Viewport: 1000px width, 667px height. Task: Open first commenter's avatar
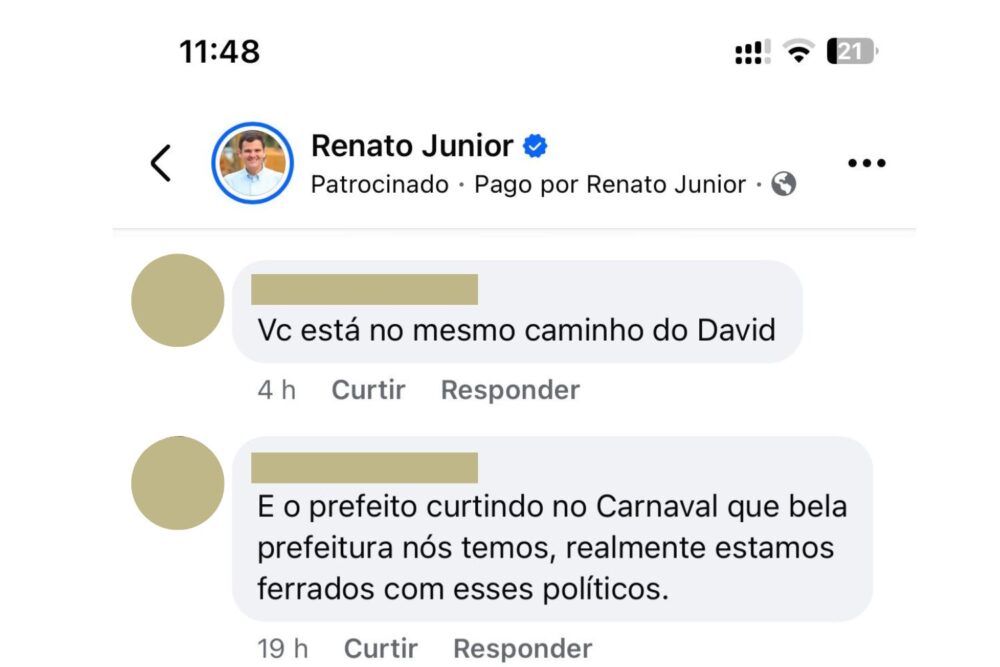178,300
